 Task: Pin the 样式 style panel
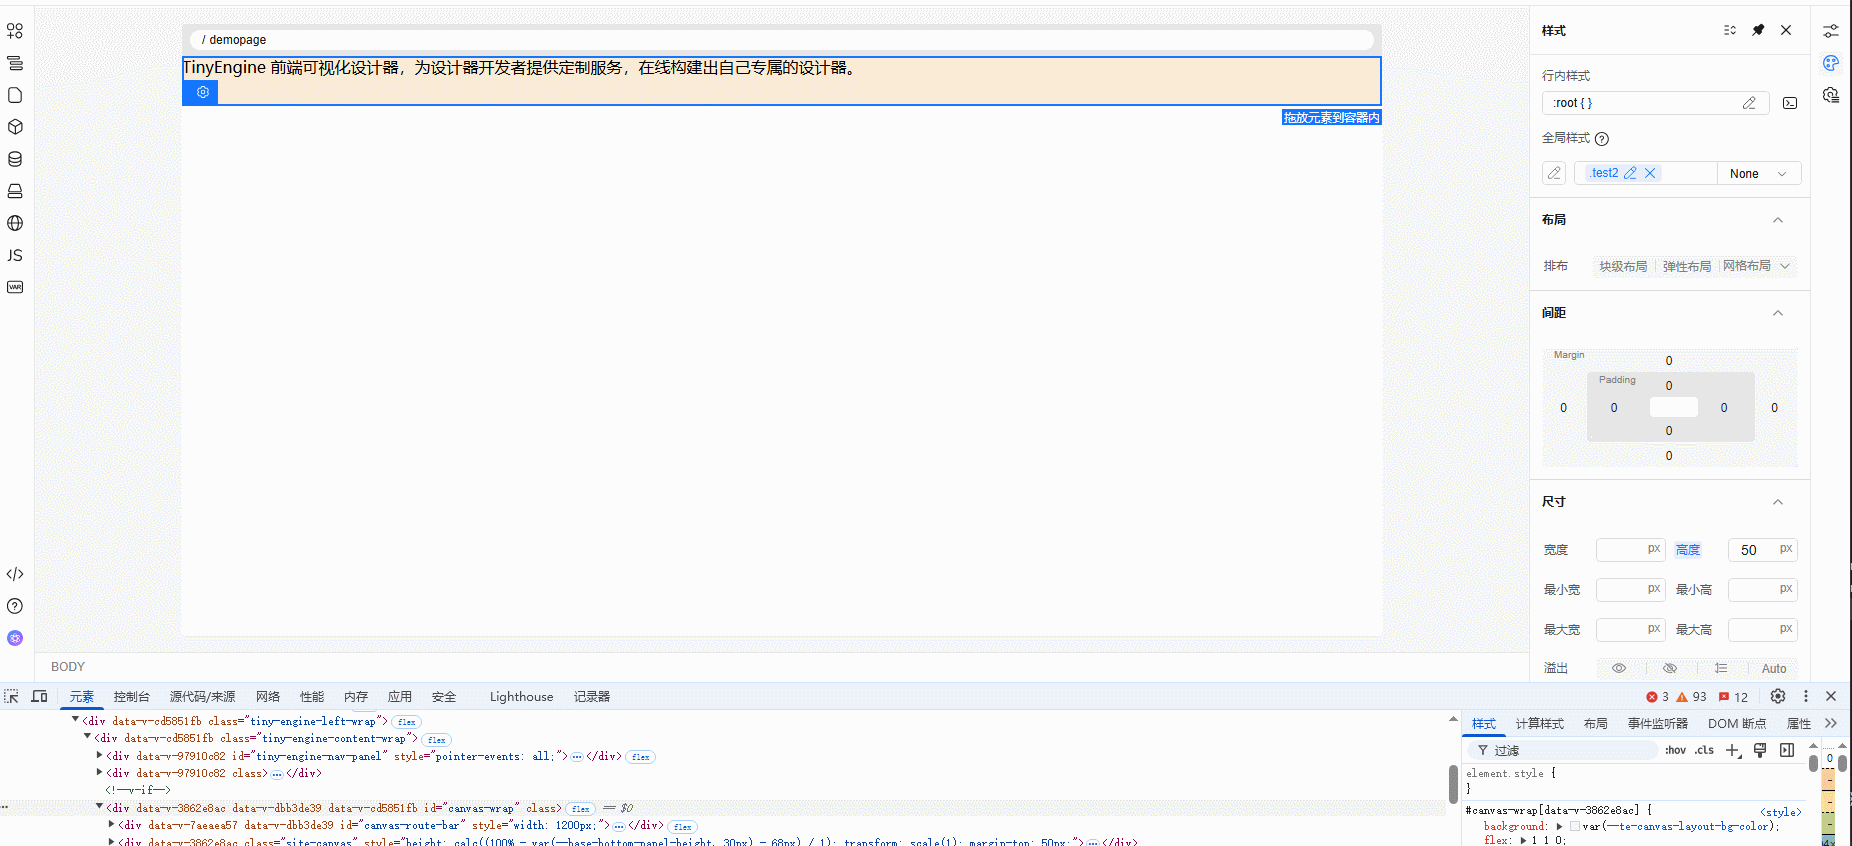pos(1758,30)
